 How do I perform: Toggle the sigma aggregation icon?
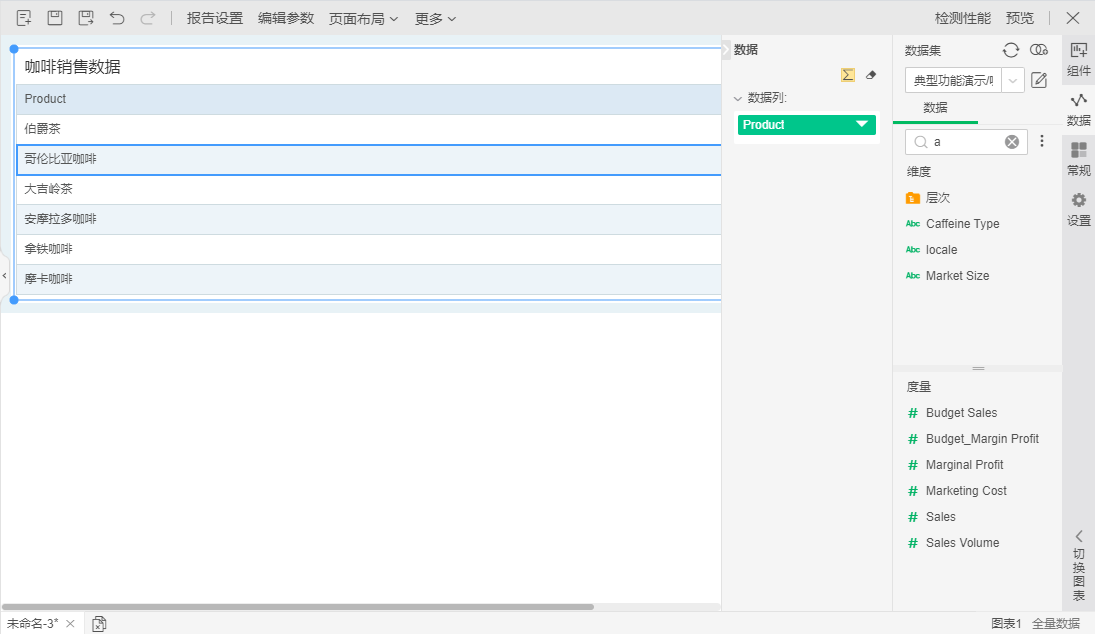848,75
